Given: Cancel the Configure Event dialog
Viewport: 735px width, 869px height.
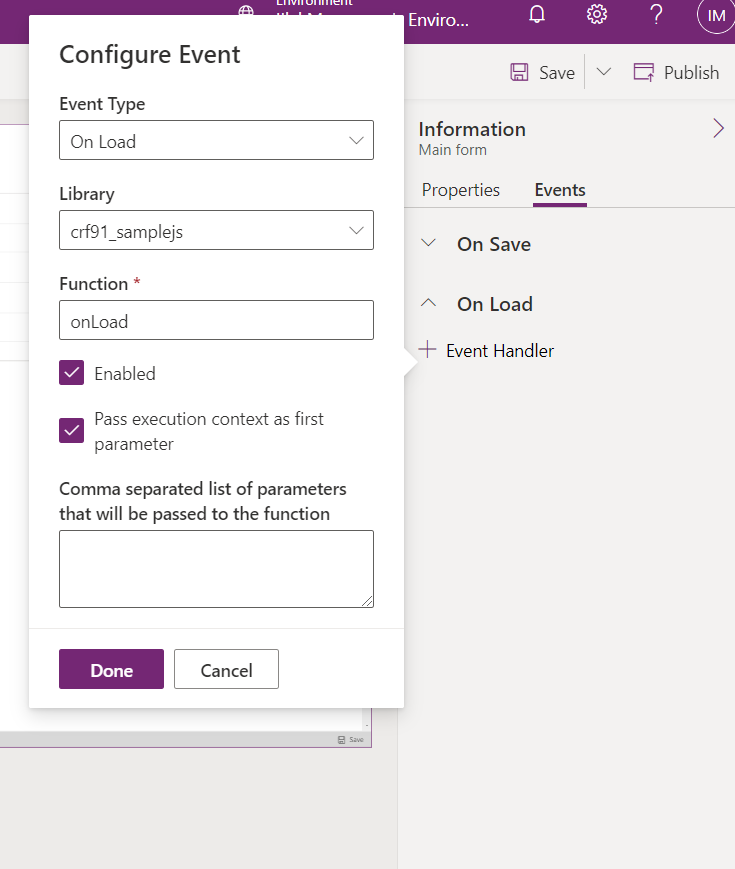Looking at the screenshot, I should [226, 669].
